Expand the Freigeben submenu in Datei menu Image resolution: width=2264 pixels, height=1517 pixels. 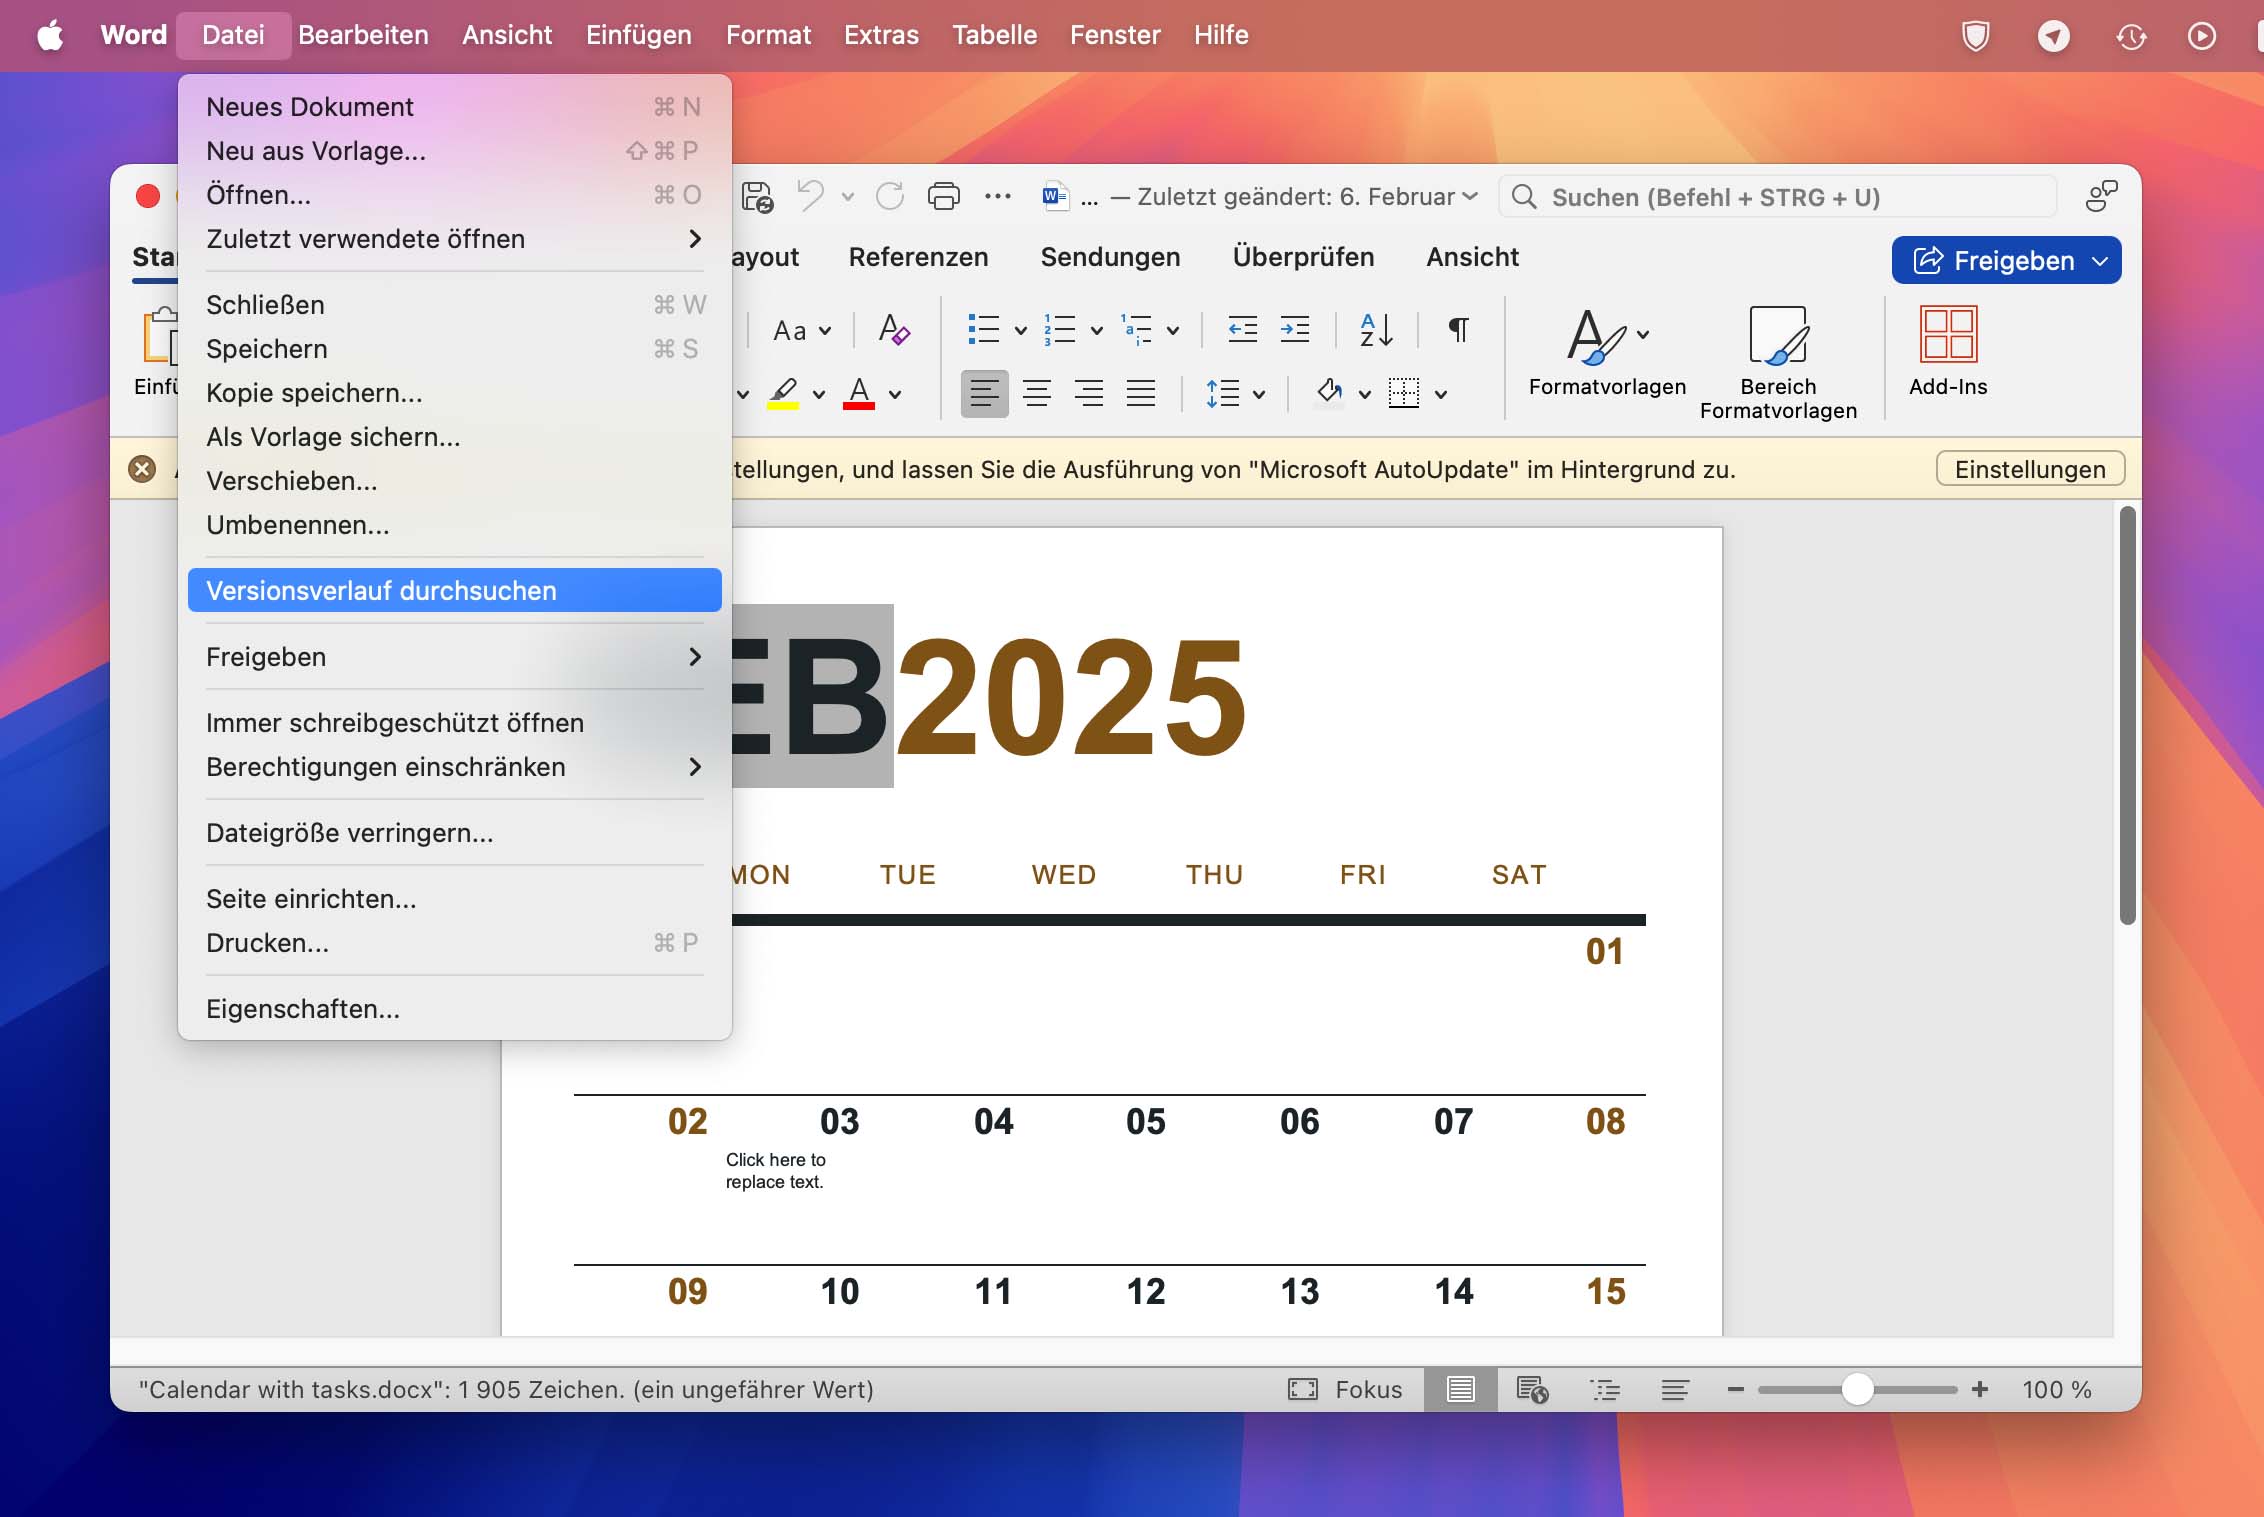[455, 657]
